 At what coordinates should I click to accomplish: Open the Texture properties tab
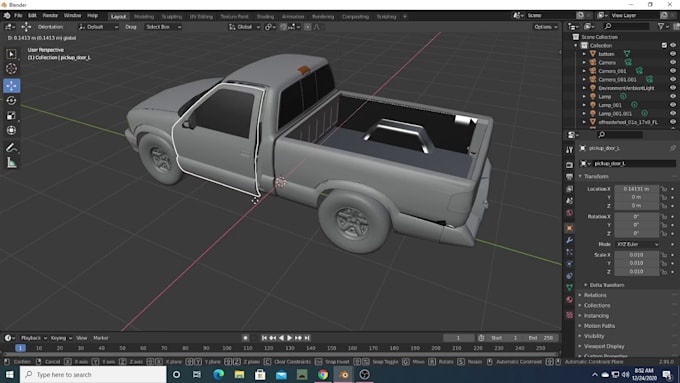(569, 314)
